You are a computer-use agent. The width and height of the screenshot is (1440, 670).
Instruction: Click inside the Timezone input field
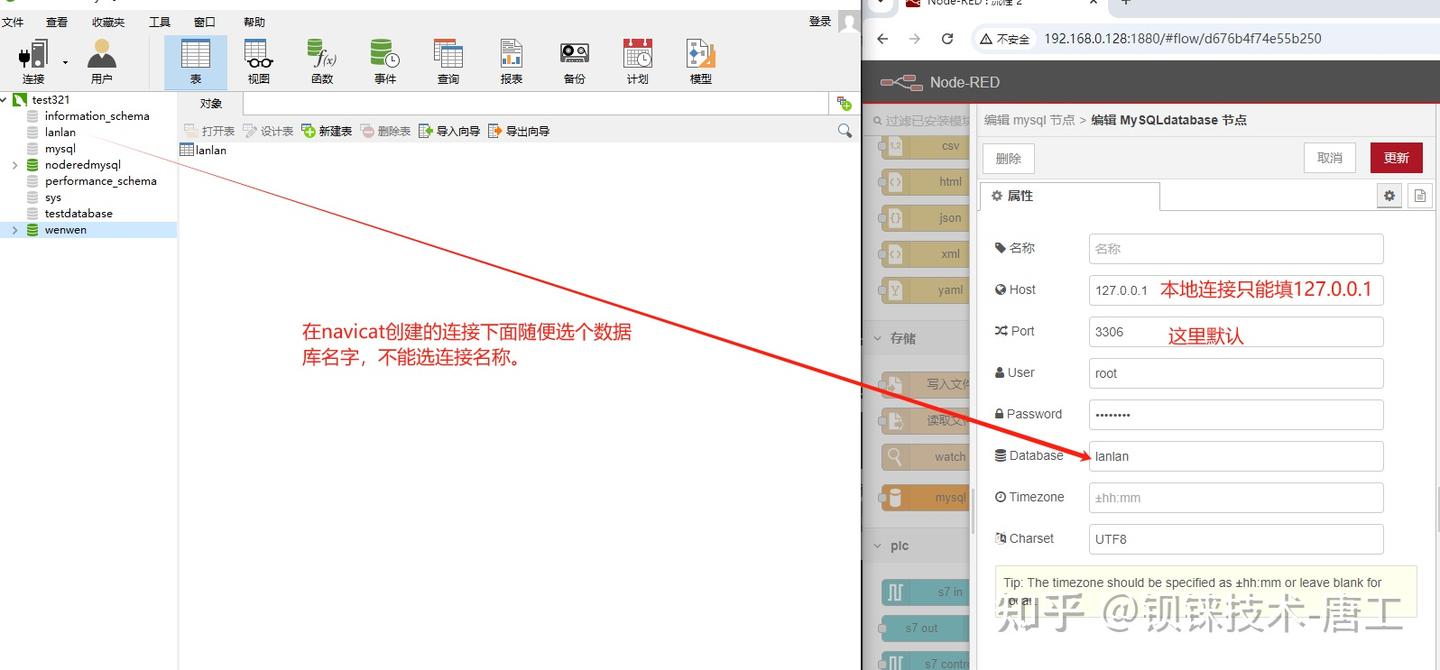(x=1235, y=497)
